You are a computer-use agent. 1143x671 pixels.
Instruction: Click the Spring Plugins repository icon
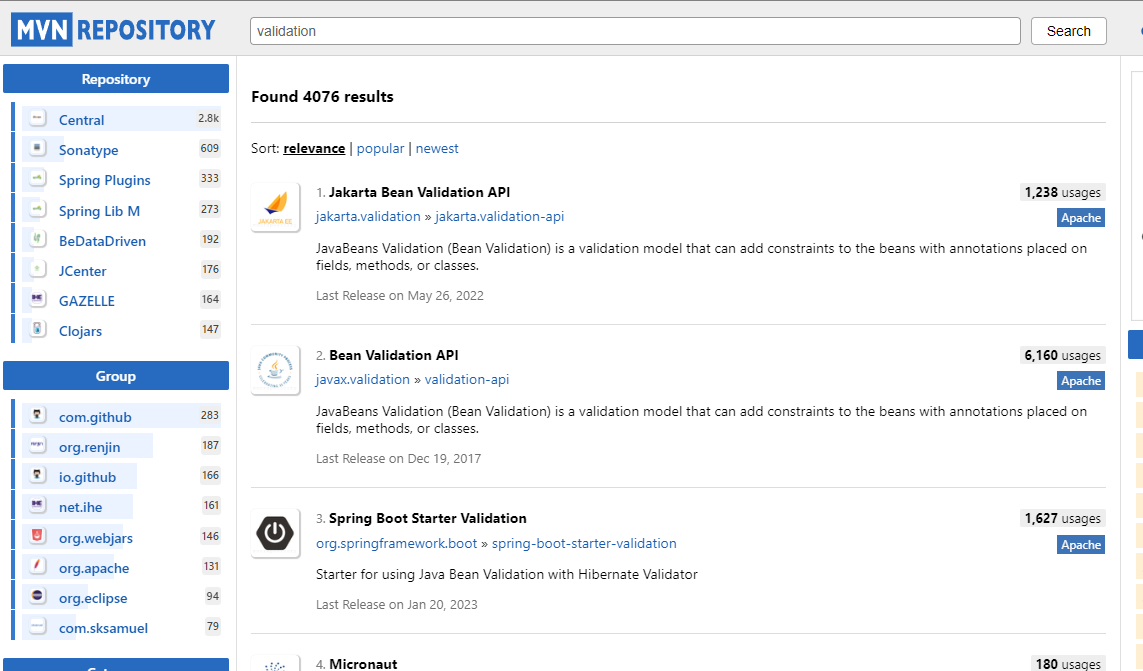click(38, 178)
